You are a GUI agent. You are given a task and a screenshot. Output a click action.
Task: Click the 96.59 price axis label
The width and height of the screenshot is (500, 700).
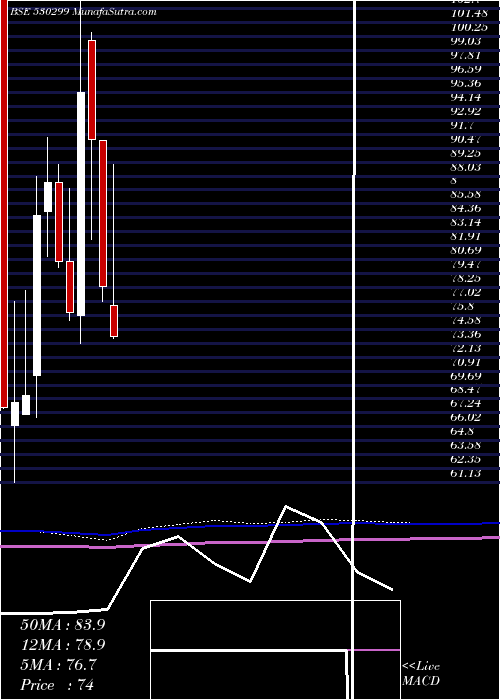click(x=466, y=69)
